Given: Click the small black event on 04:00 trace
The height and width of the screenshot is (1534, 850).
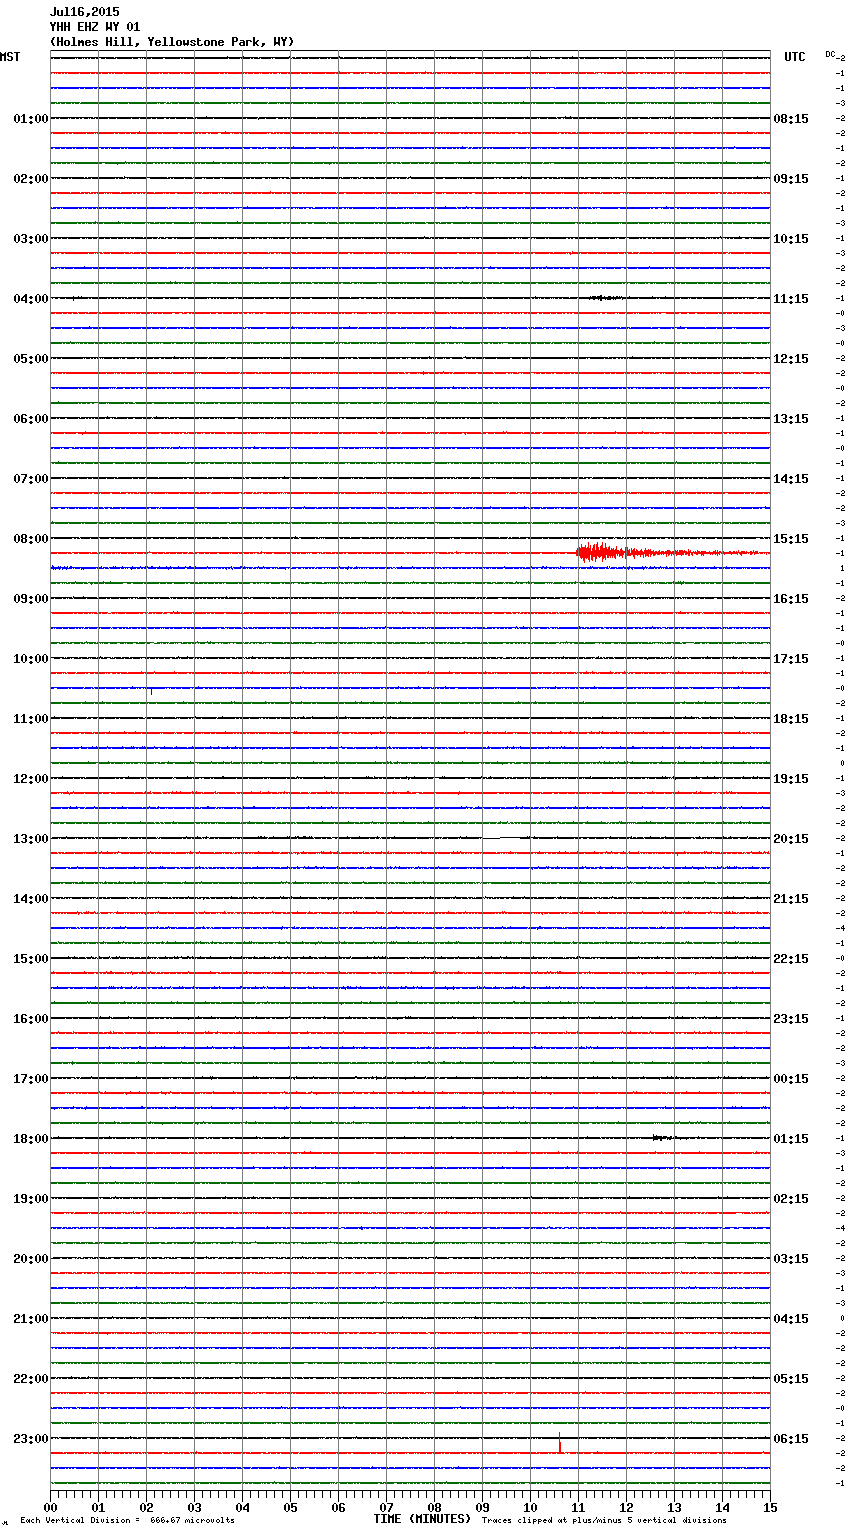Looking at the screenshot, I should point(606,298).
